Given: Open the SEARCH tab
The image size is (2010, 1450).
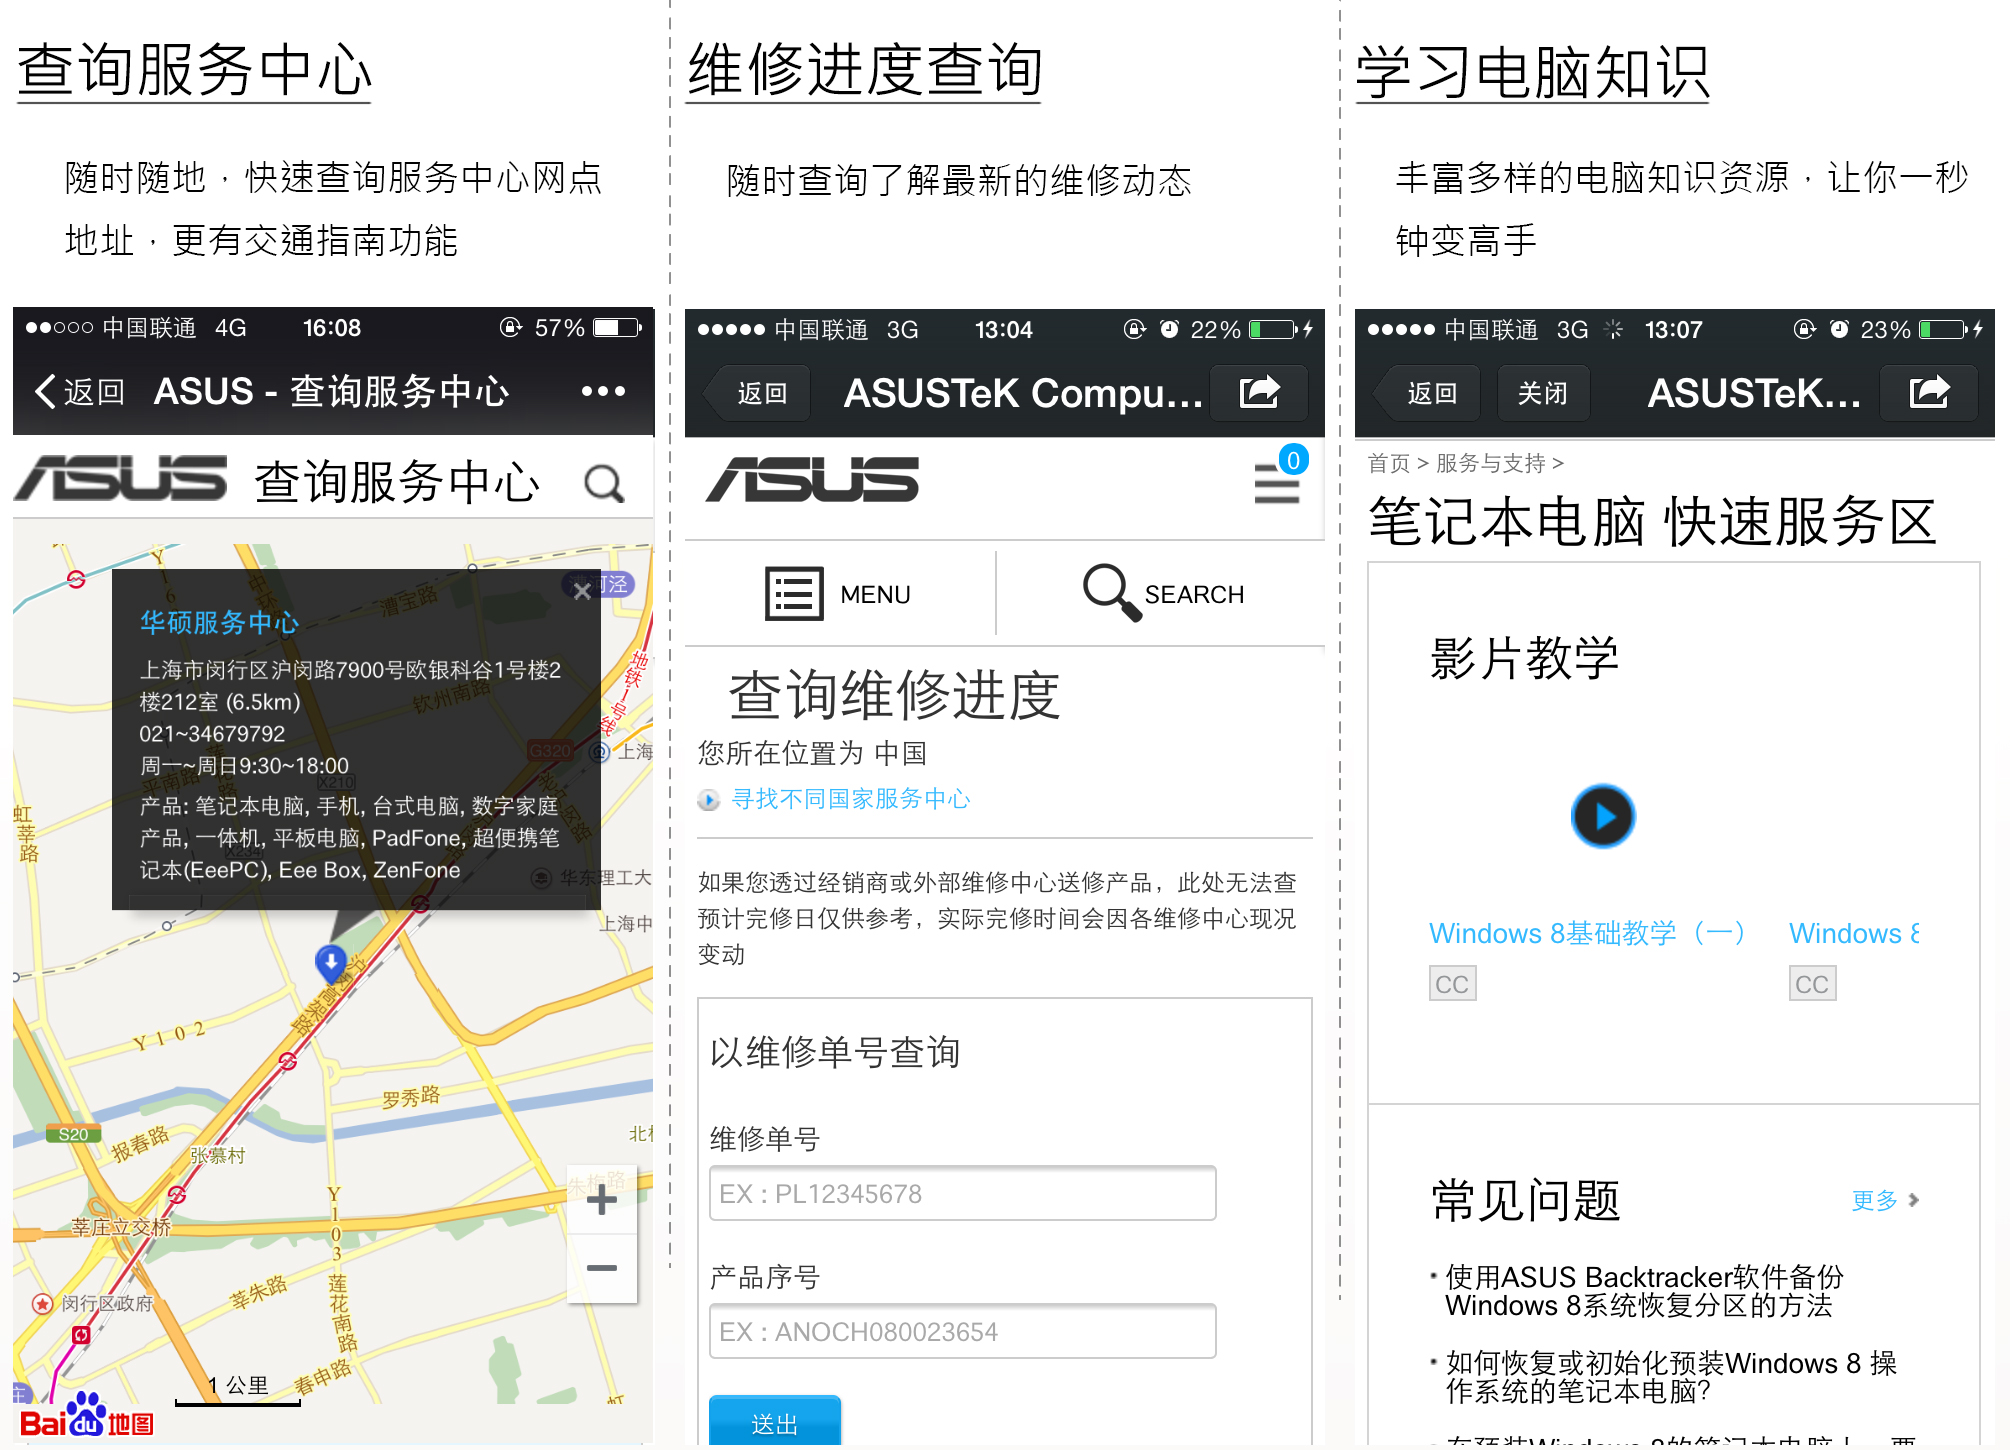Looking at the screenshot, I should pyautogui.click(x=1163, y=594).
